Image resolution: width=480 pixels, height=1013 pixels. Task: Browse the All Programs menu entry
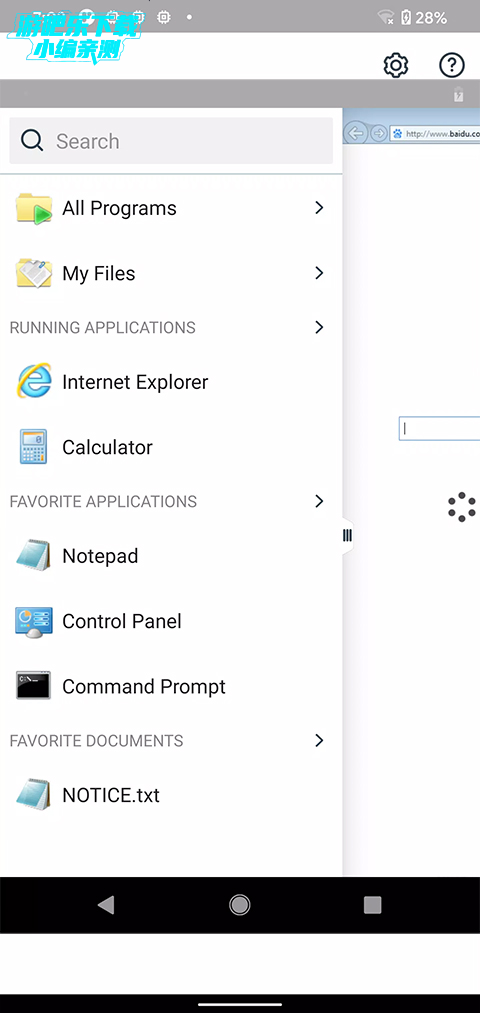pyautogui.click(x=171, y=208)
